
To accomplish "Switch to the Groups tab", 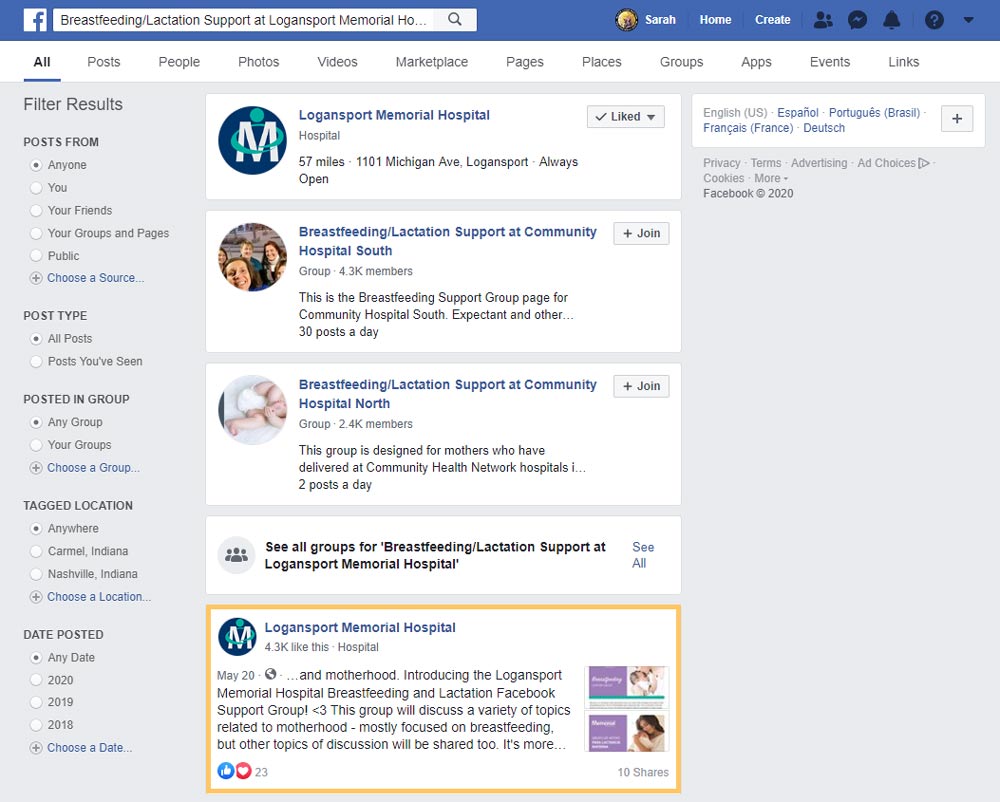I will (681, 62).
